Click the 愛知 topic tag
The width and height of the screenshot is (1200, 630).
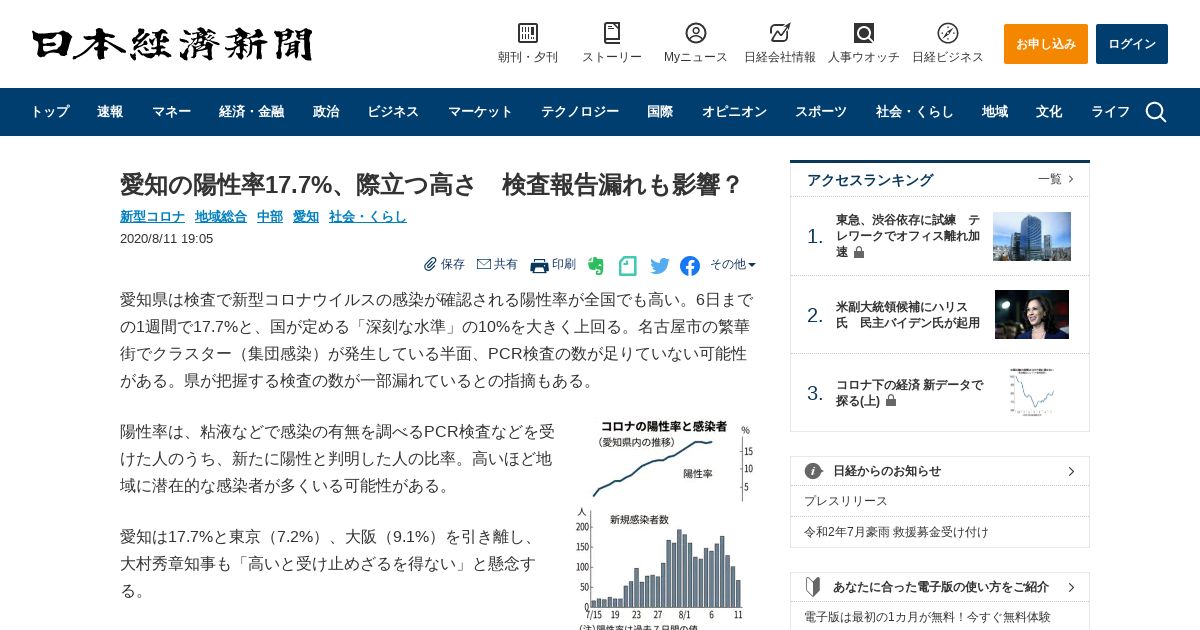point(306,216)
